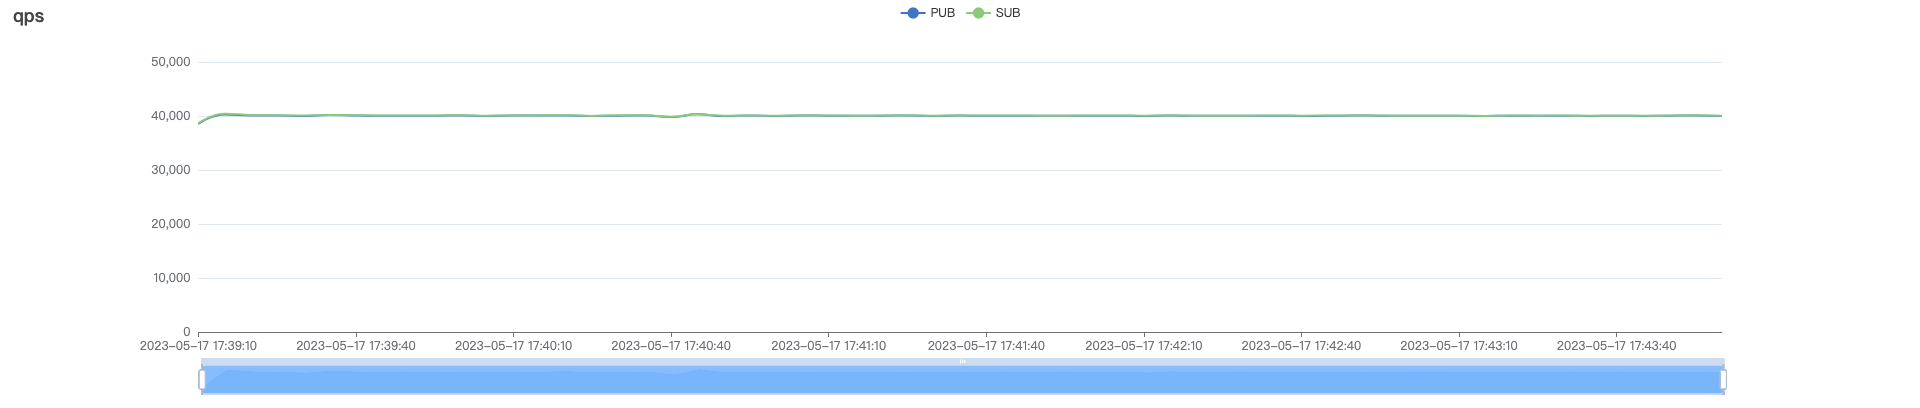Viewport: 1920px width, 408px height.
Task: Click the qps chart title
Action: 29,17
